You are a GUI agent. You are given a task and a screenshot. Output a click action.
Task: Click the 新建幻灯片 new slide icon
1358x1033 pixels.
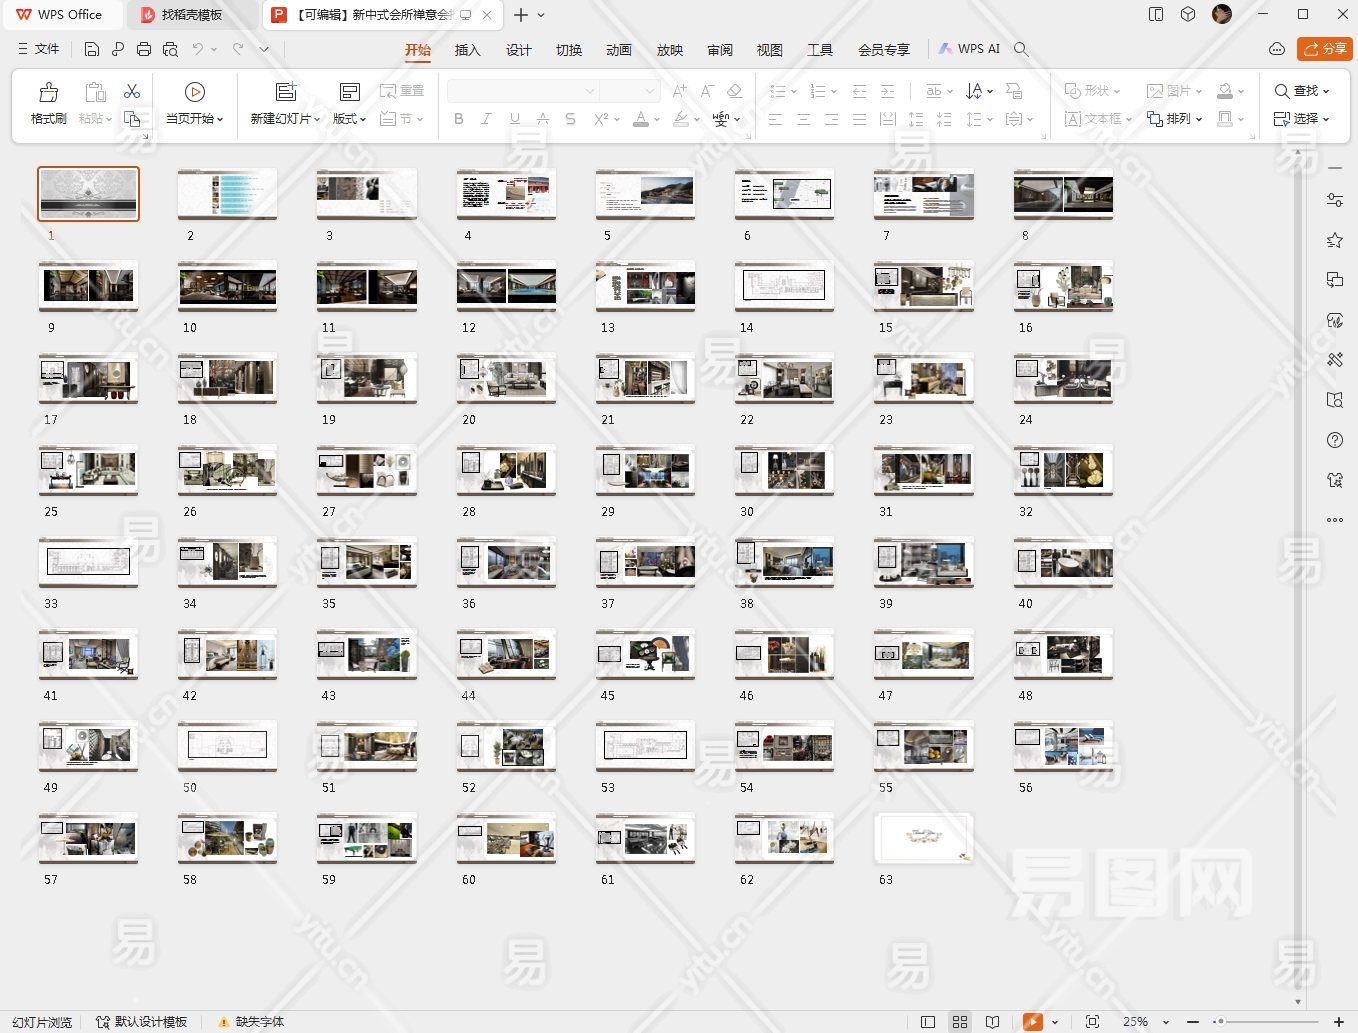click(x=286, y=92)
